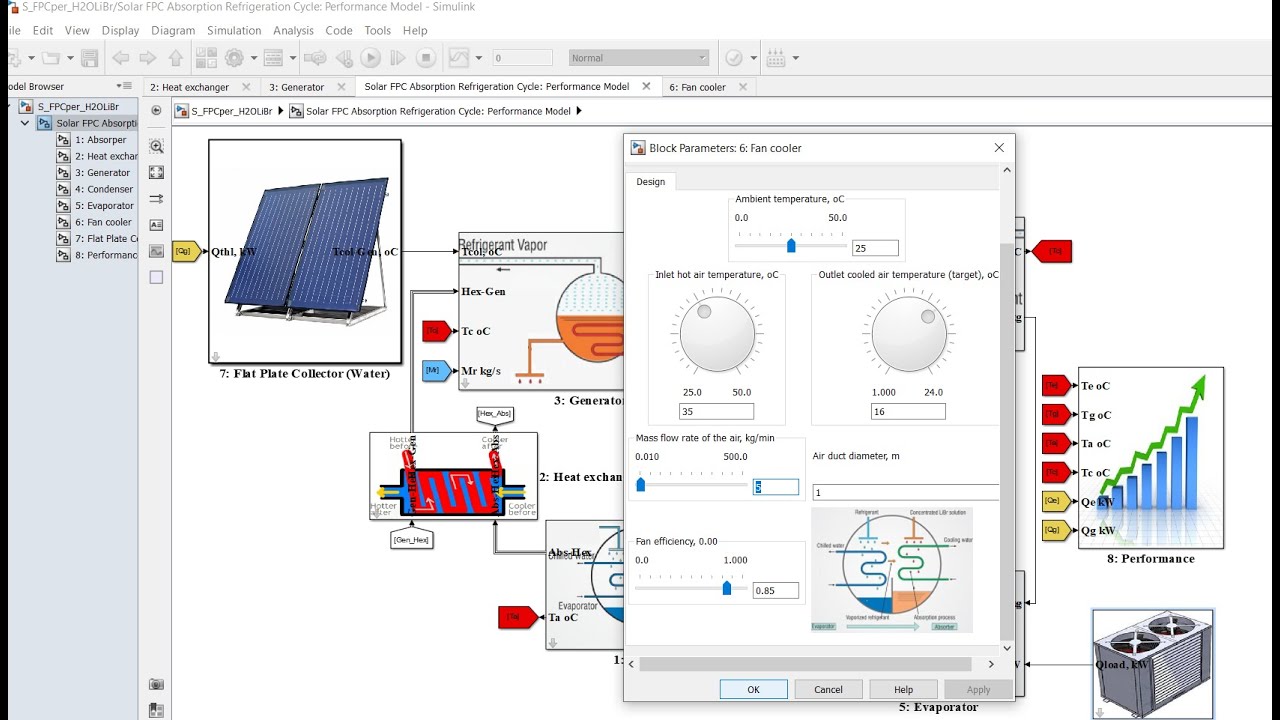Click the Outlet cooled air temperature knob

click(909, 336)
